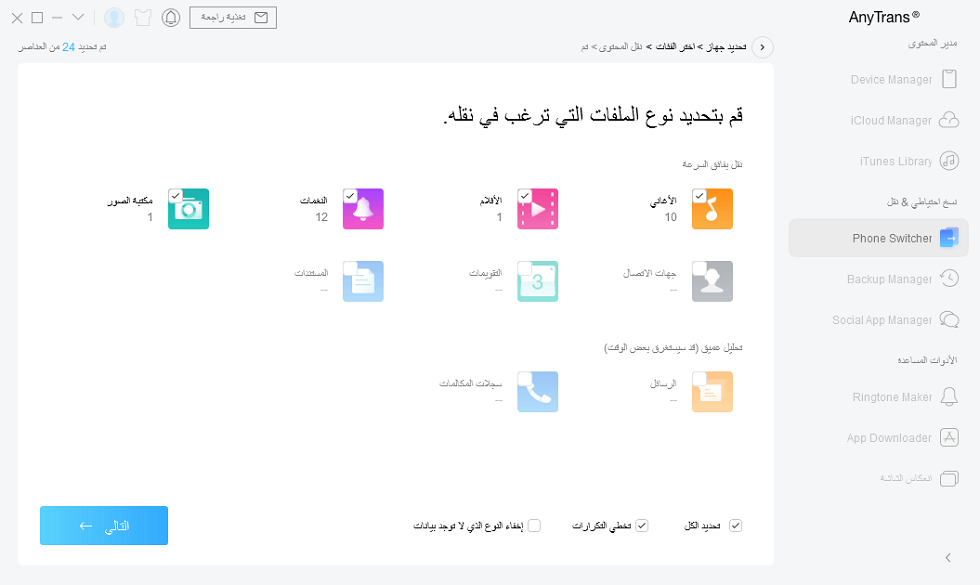The height and width of the screenshot is (585, 980).
Task: Click Ringtones count value 12
Action: coord(321,217)
